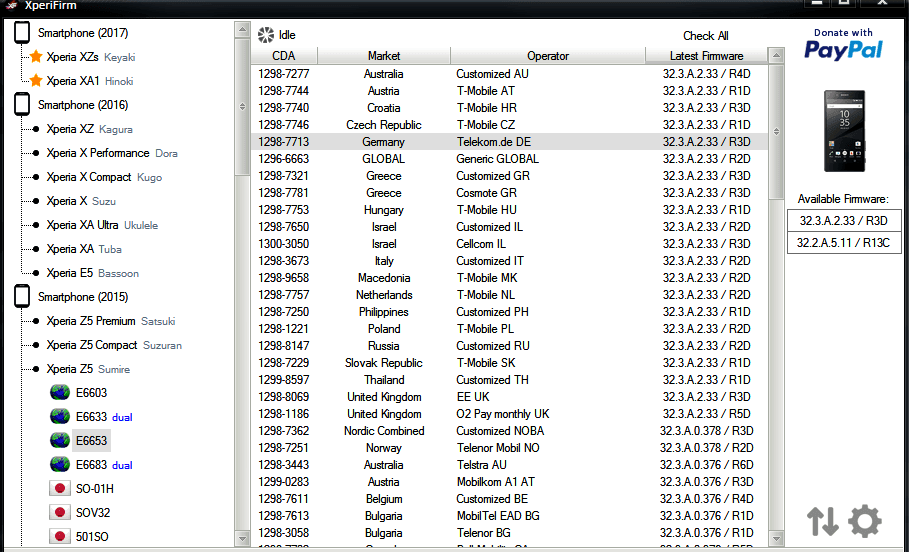Click firmware list scrollbar down arrow
Screen dimensions: 909x552
tap(776, 538)
